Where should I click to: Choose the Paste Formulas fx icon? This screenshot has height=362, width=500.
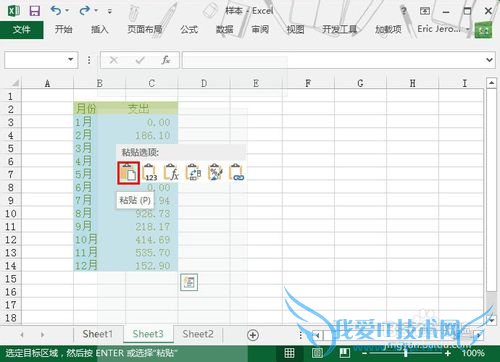(172, 173)
